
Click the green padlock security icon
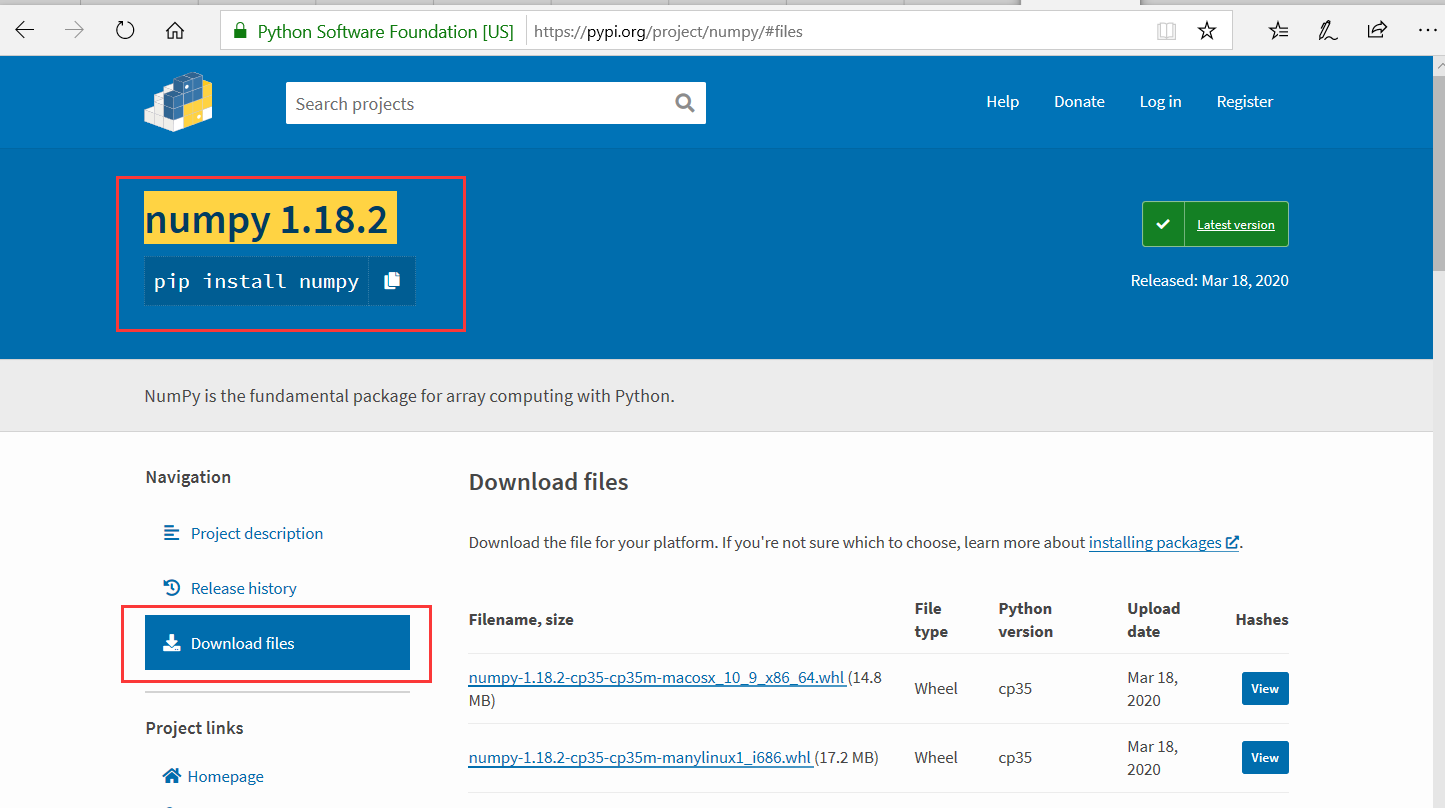[x=239, y=31]
